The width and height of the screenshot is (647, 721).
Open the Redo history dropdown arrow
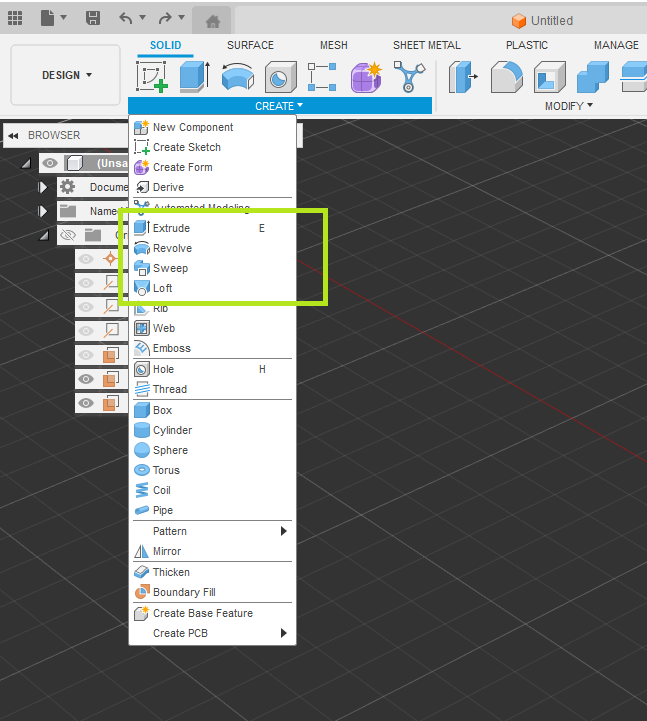coord(182,17)
